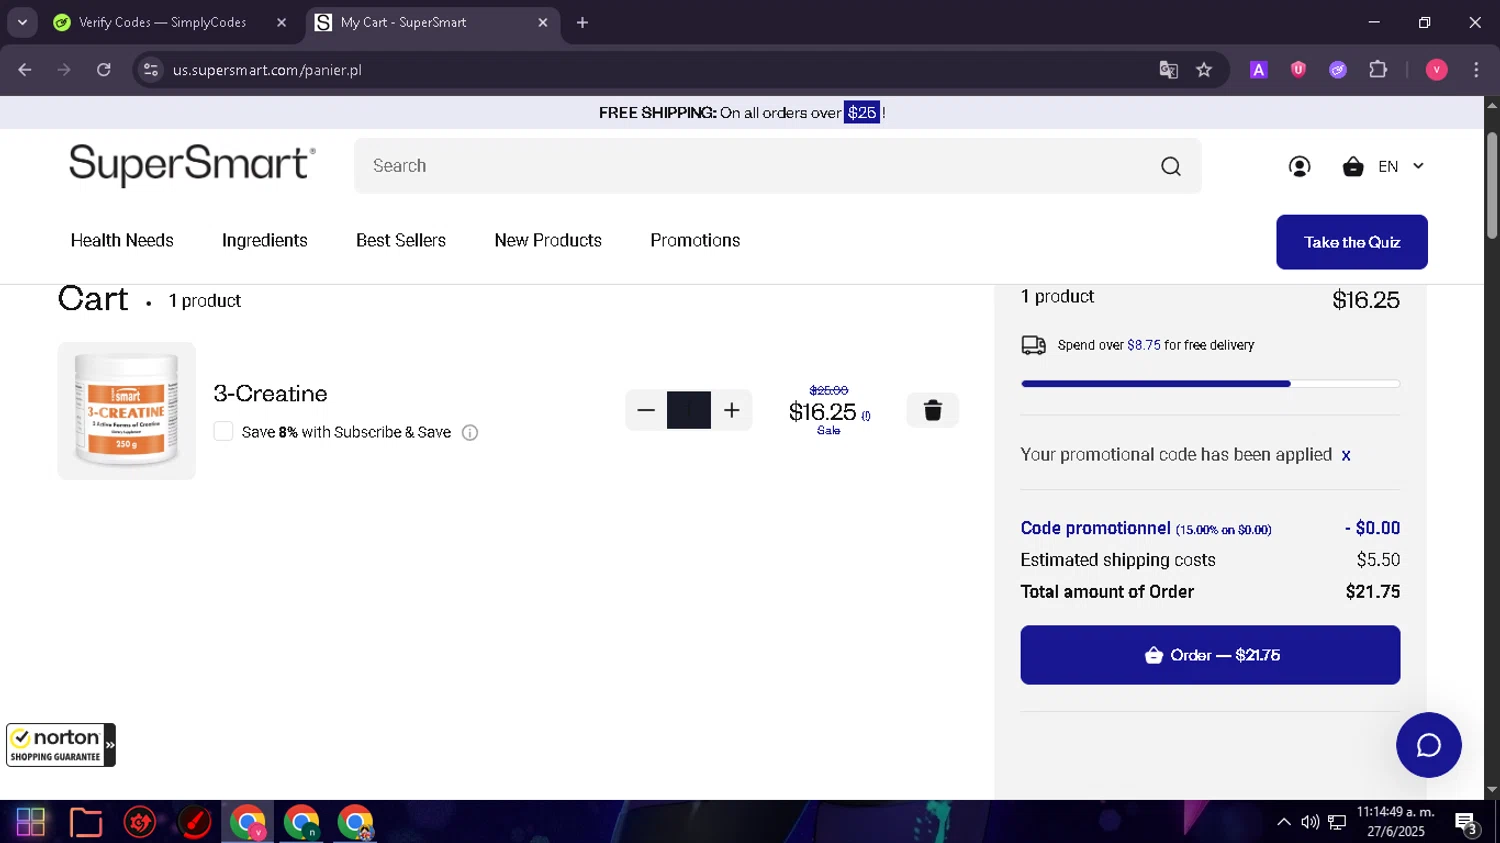1500x843 pixels.
Task: Click the Estimated shipping costs label
Action: (x=1118, y=560)
